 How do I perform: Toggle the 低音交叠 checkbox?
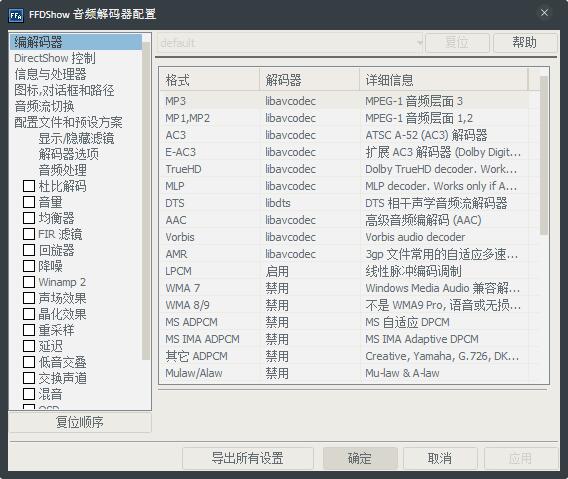click(29, 362)
